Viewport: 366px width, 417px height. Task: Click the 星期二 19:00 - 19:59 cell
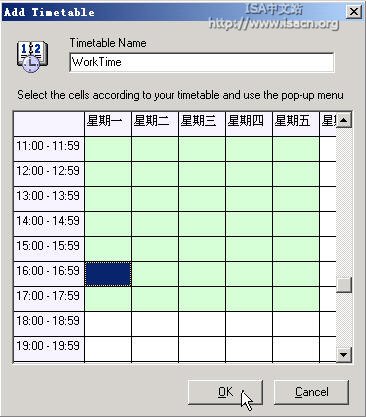coord(155,349)
